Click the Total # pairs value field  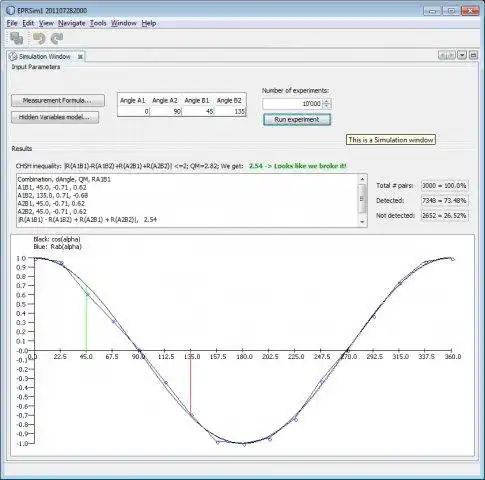click(444, 186)
